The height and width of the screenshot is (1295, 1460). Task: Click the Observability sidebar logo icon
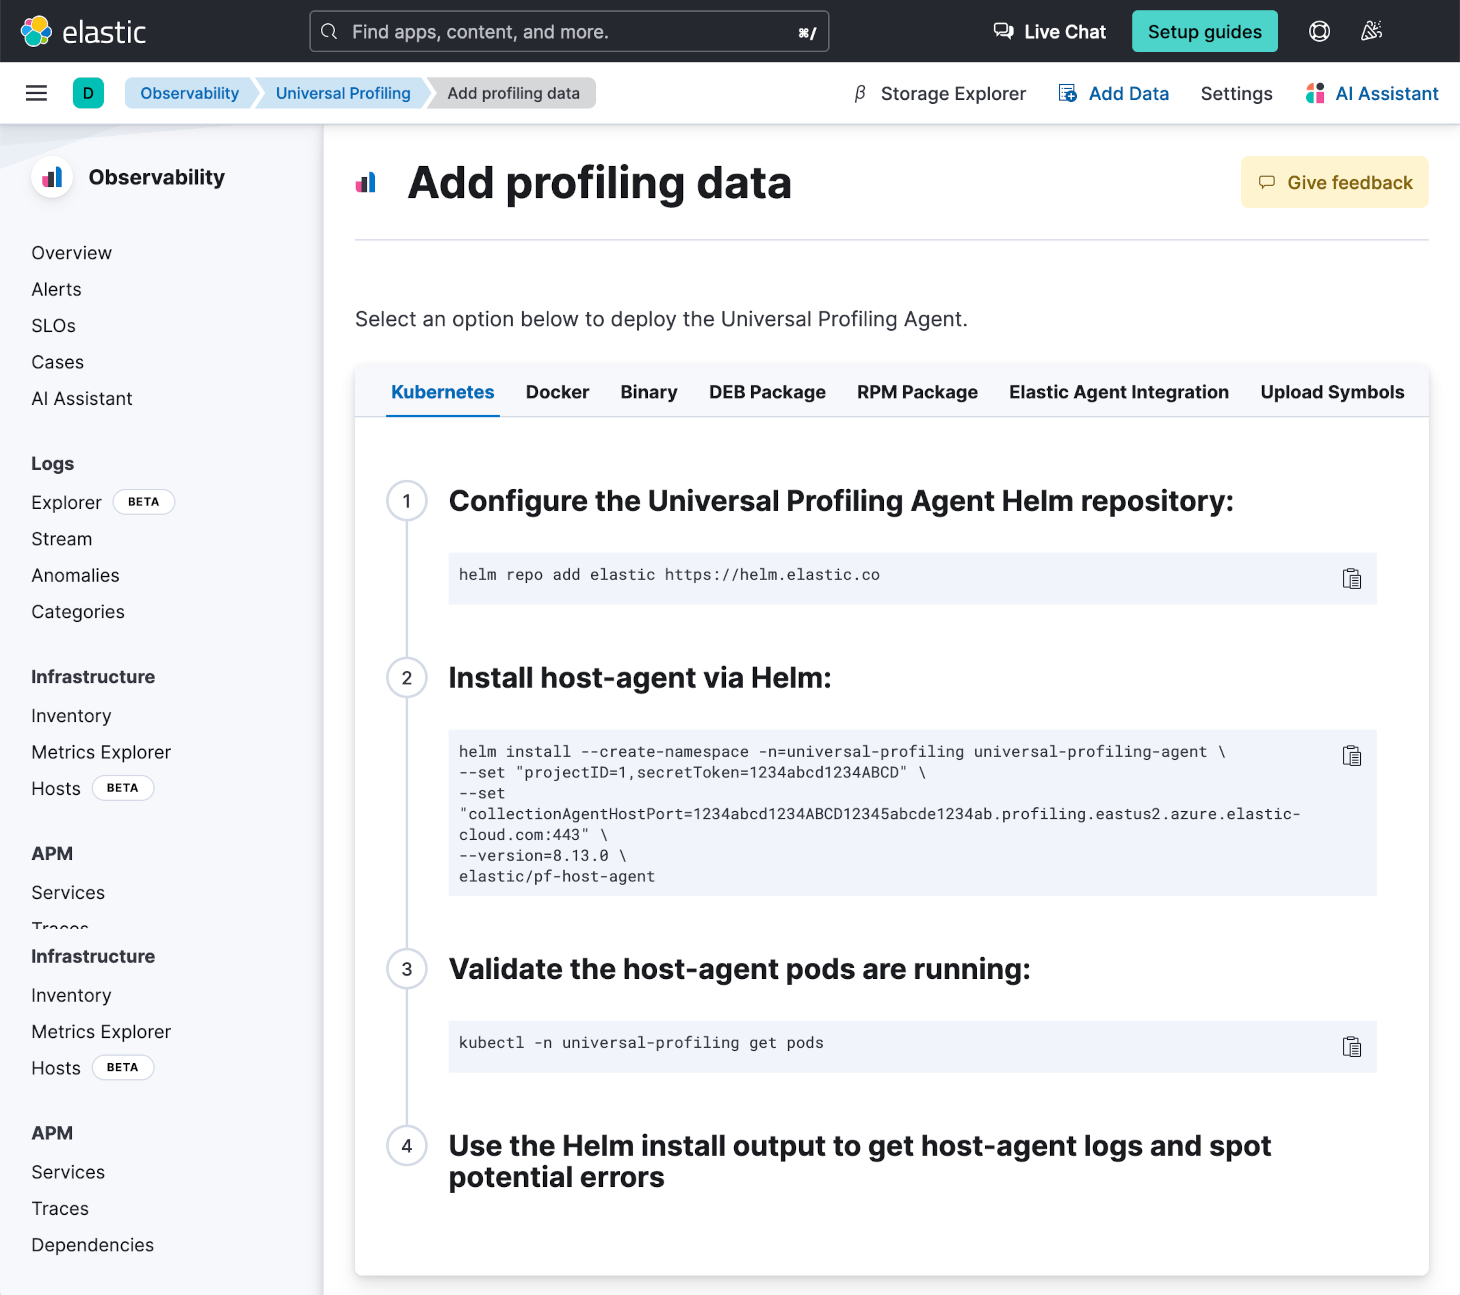point(52,177)
